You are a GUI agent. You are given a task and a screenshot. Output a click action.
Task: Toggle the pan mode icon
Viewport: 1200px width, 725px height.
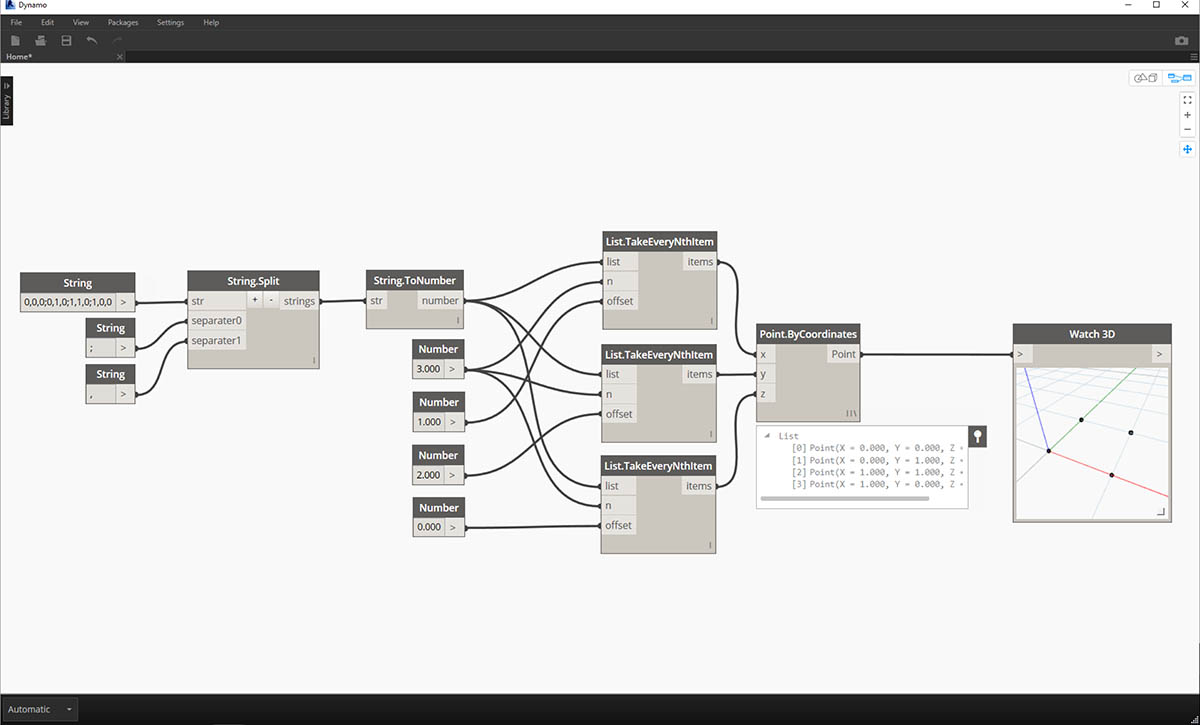point(1187,149)
